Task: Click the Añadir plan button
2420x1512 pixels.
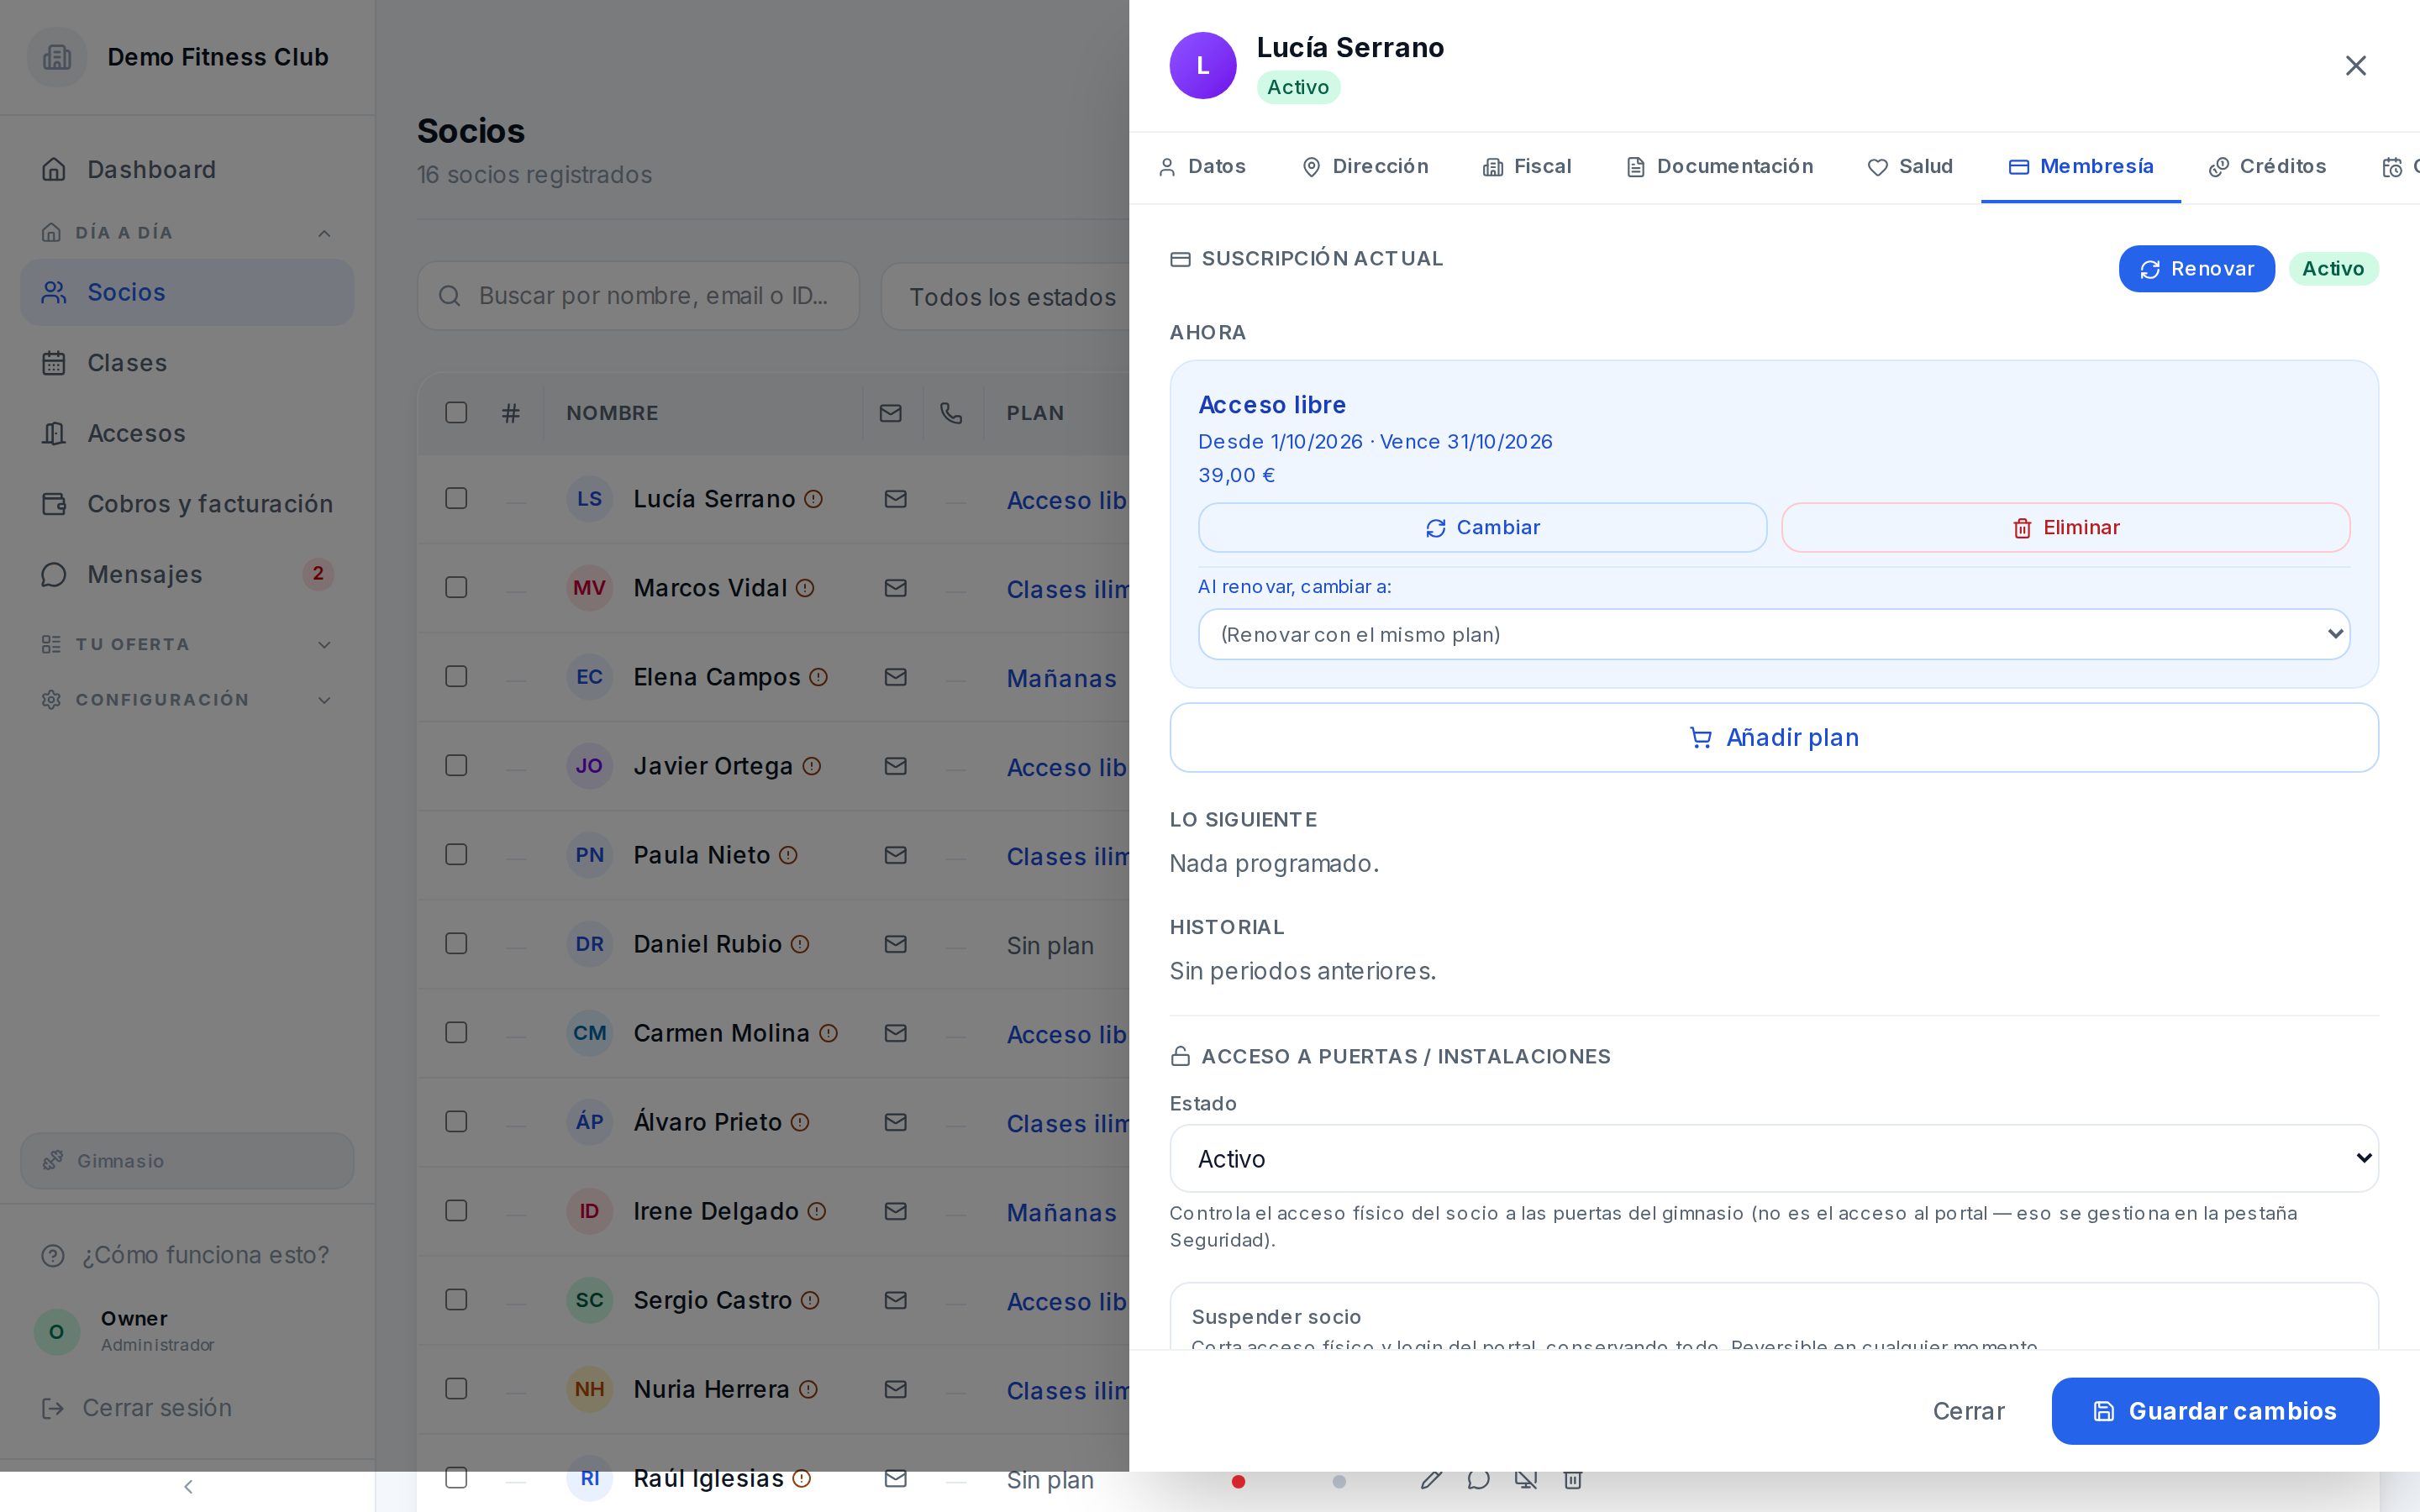Action: [1774, 737]
